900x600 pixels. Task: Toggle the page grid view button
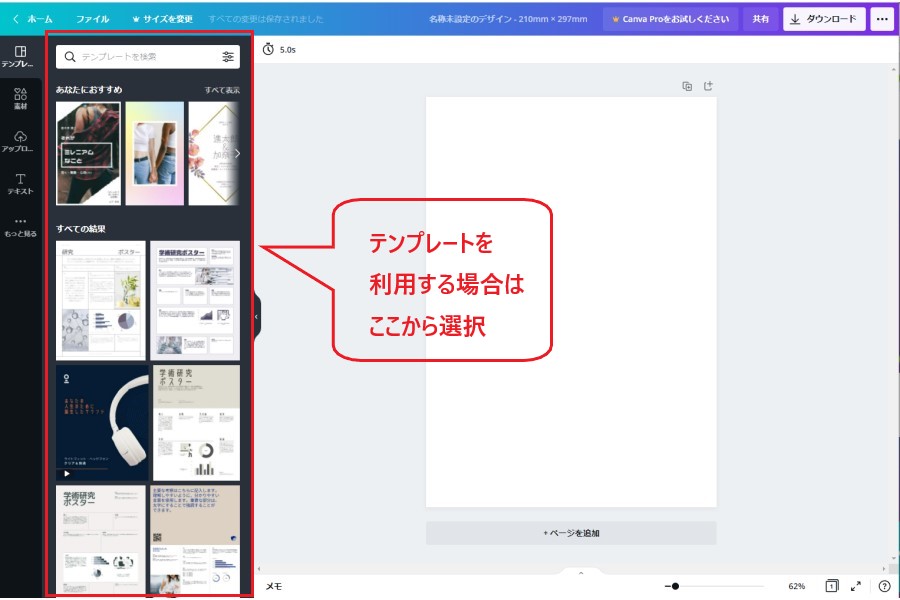pyautogui.click(x=831, y=586)
